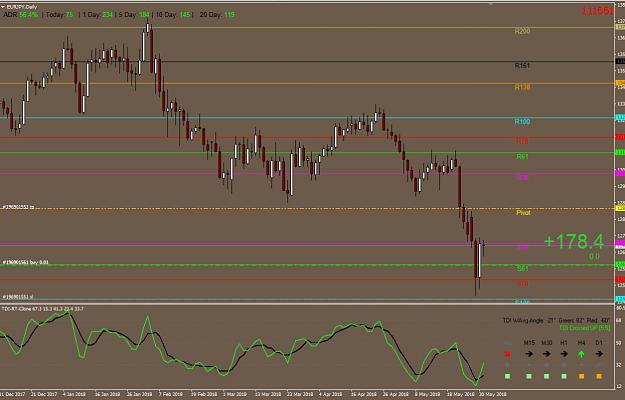625x400 pixels.
Task: Click the +178.4 profit readout
Action: pos(574,241)
